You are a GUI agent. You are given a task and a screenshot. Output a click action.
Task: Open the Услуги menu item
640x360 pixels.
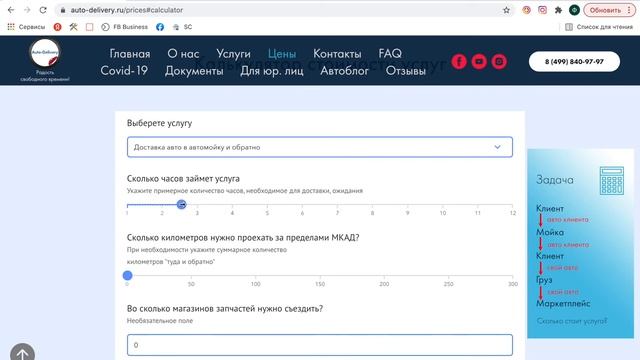coord(233,53)
